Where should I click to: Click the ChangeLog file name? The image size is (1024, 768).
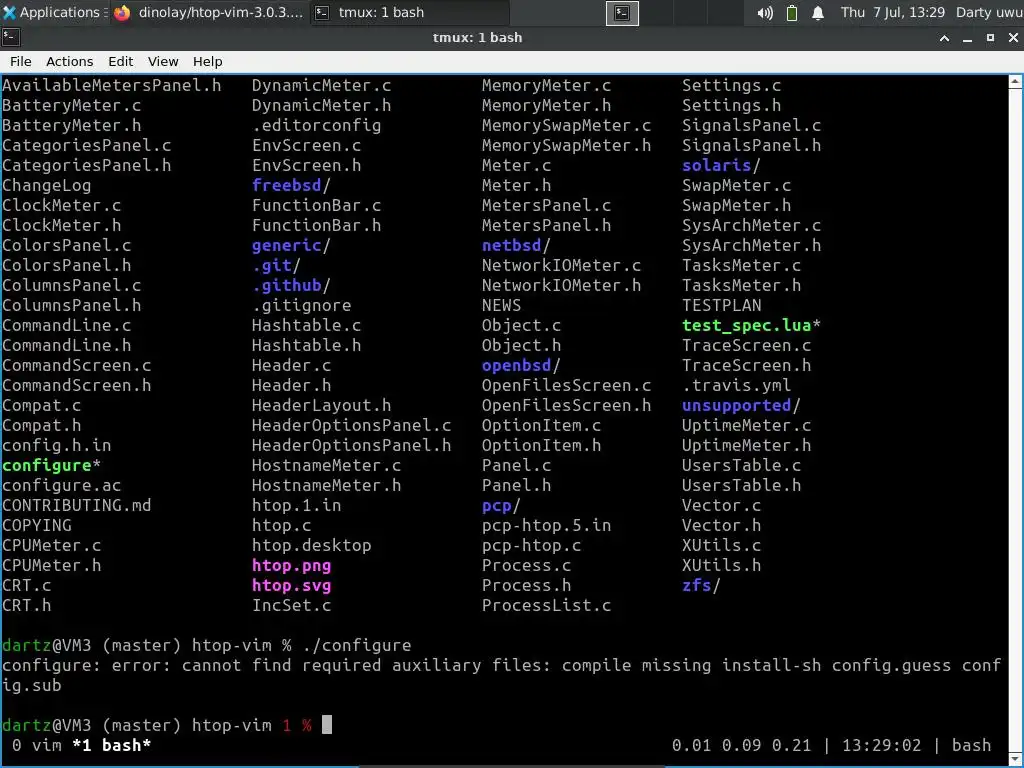click(46, 185)
